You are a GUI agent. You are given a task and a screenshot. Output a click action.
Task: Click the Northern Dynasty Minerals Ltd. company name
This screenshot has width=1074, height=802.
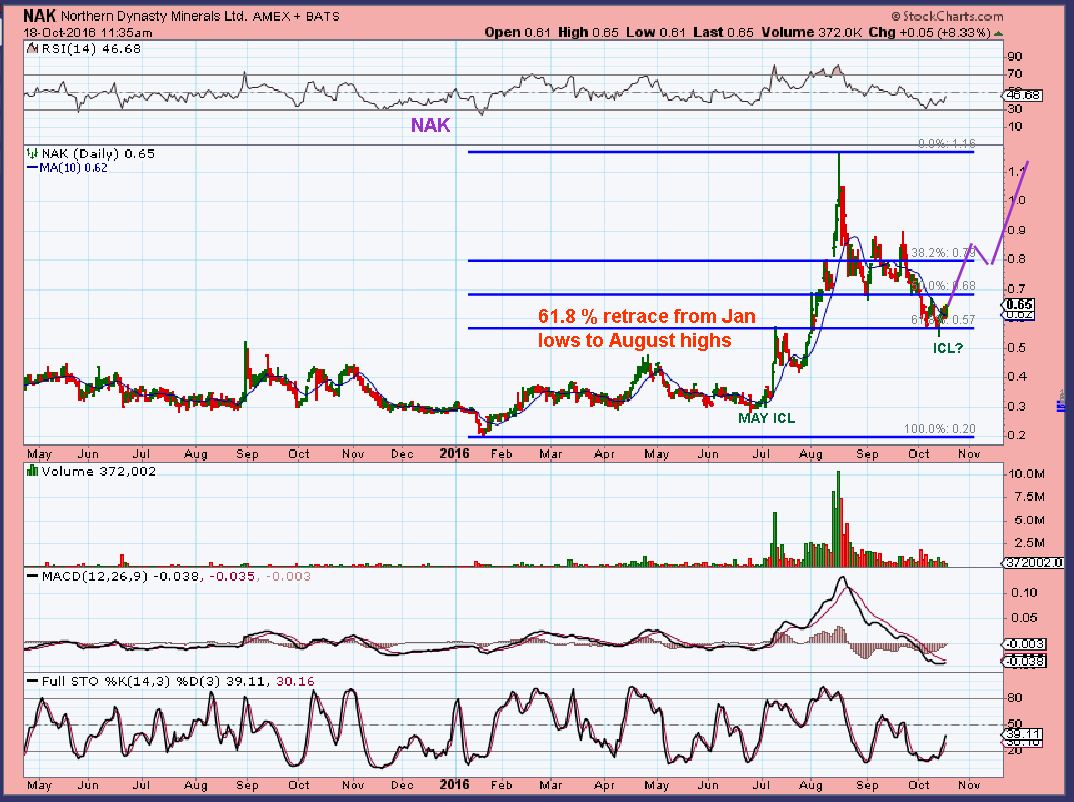tap(155, 16)
